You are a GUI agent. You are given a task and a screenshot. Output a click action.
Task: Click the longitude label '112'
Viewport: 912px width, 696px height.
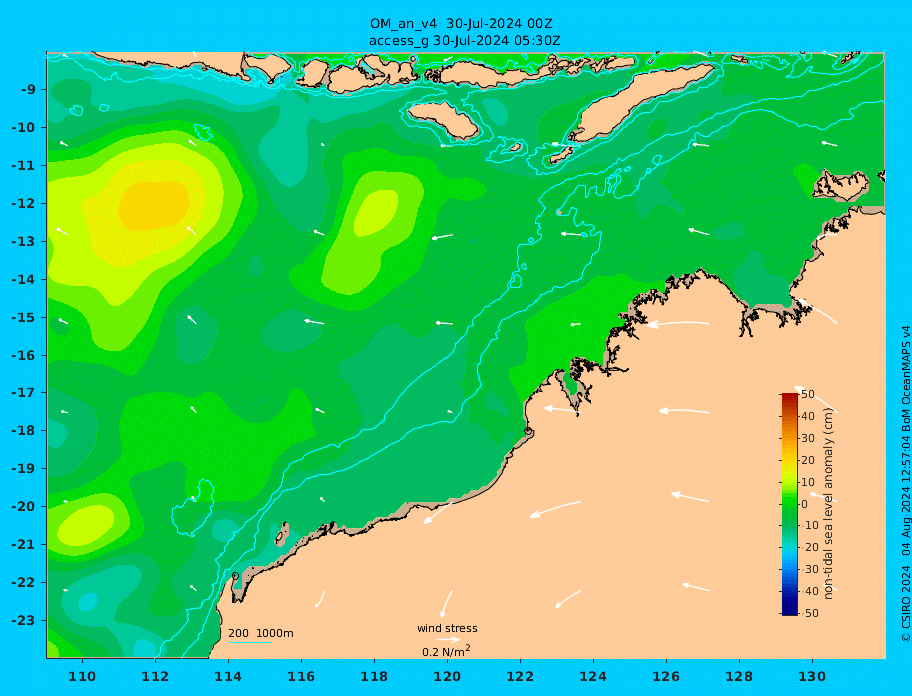tap(155, 676)
